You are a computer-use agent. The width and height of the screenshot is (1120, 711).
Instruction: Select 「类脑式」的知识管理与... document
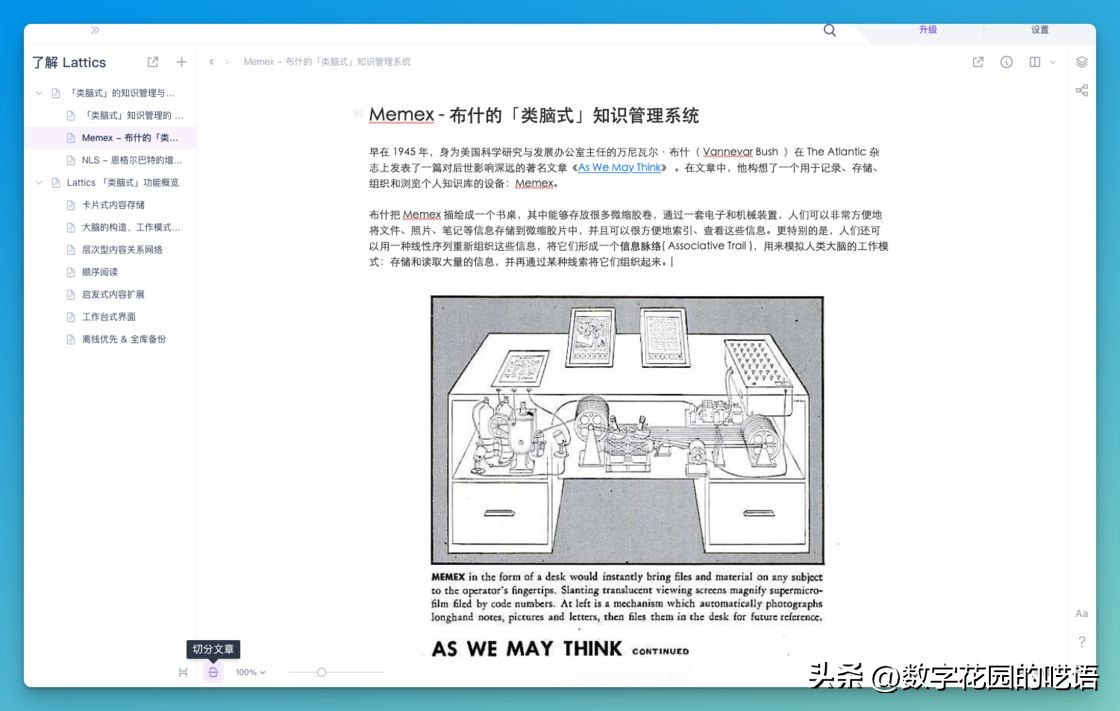(x=121, y=93)
